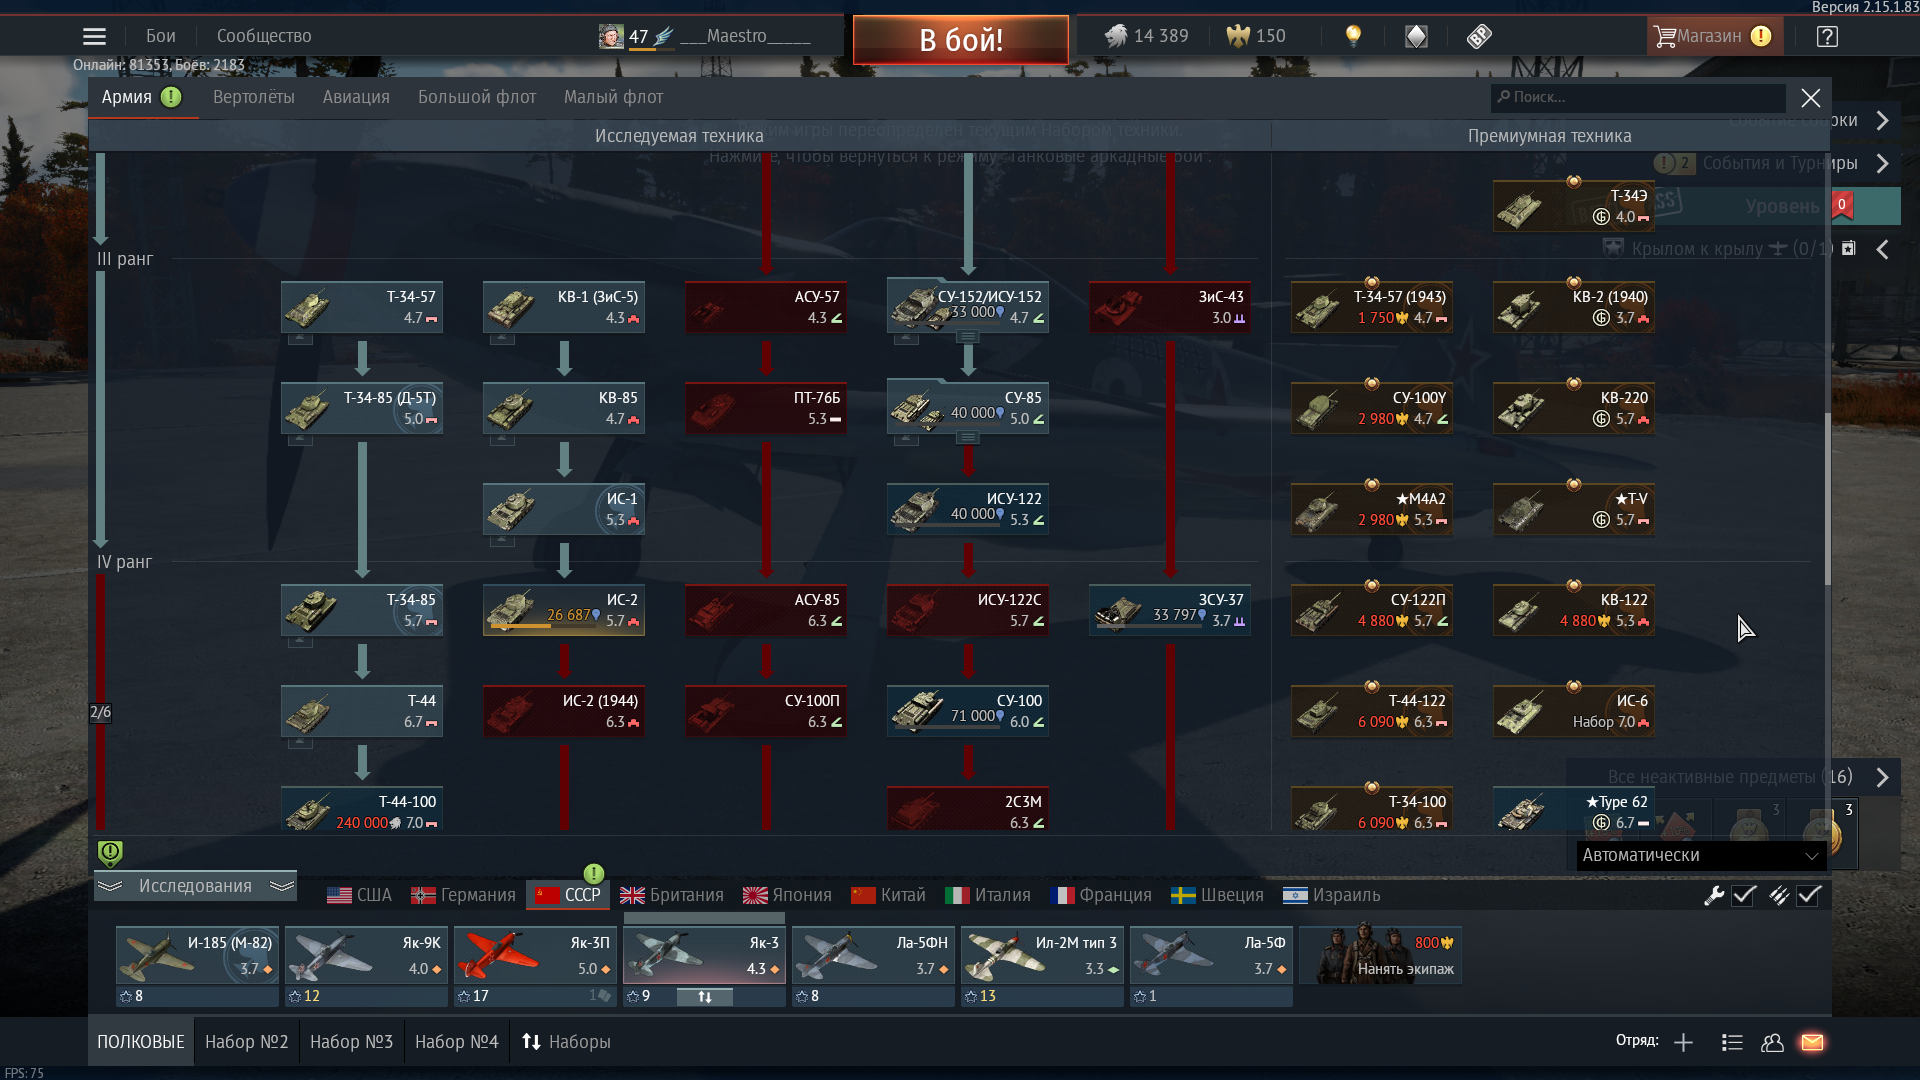
Task: Switch to the Малый флот tab
Action: click(613, 97)
